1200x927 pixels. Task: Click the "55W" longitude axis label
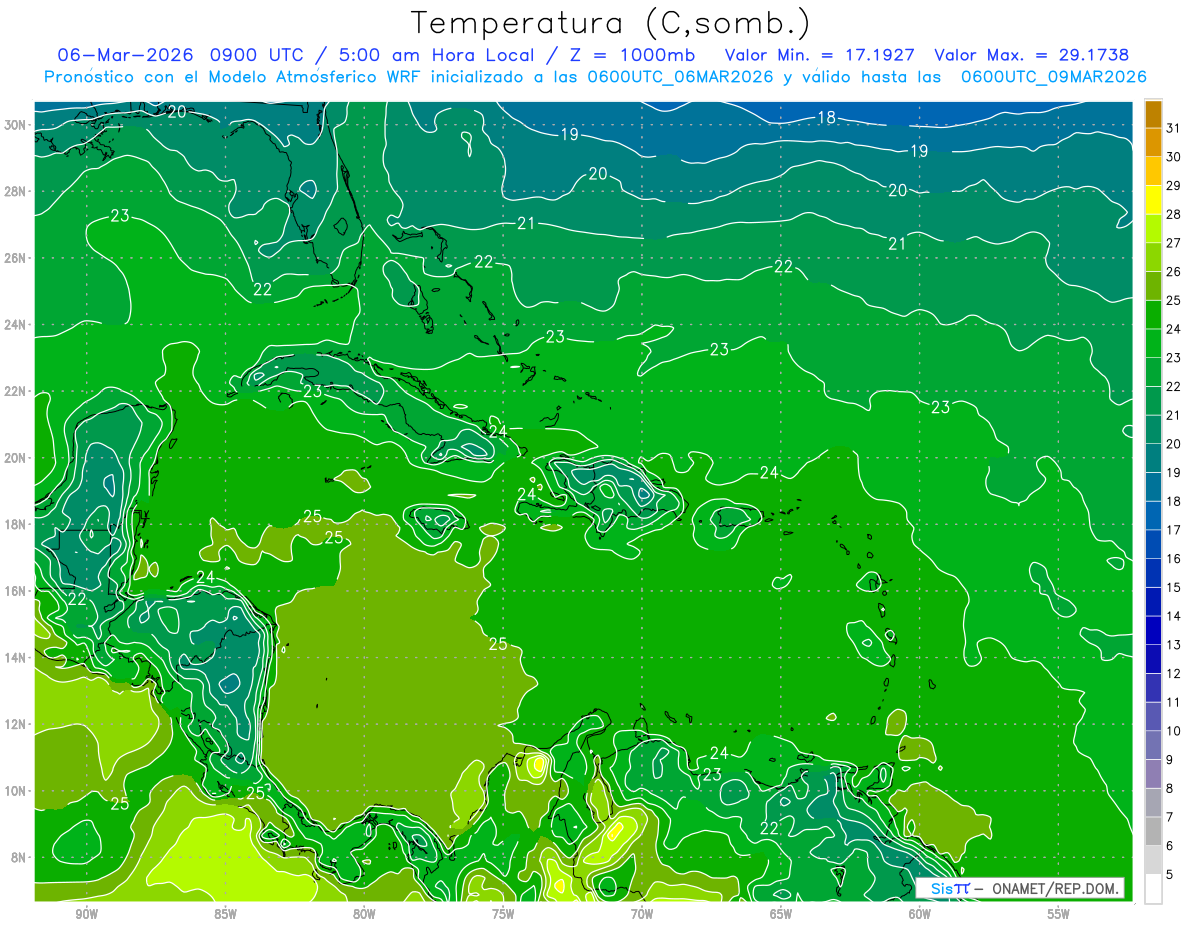[1059, 915]
